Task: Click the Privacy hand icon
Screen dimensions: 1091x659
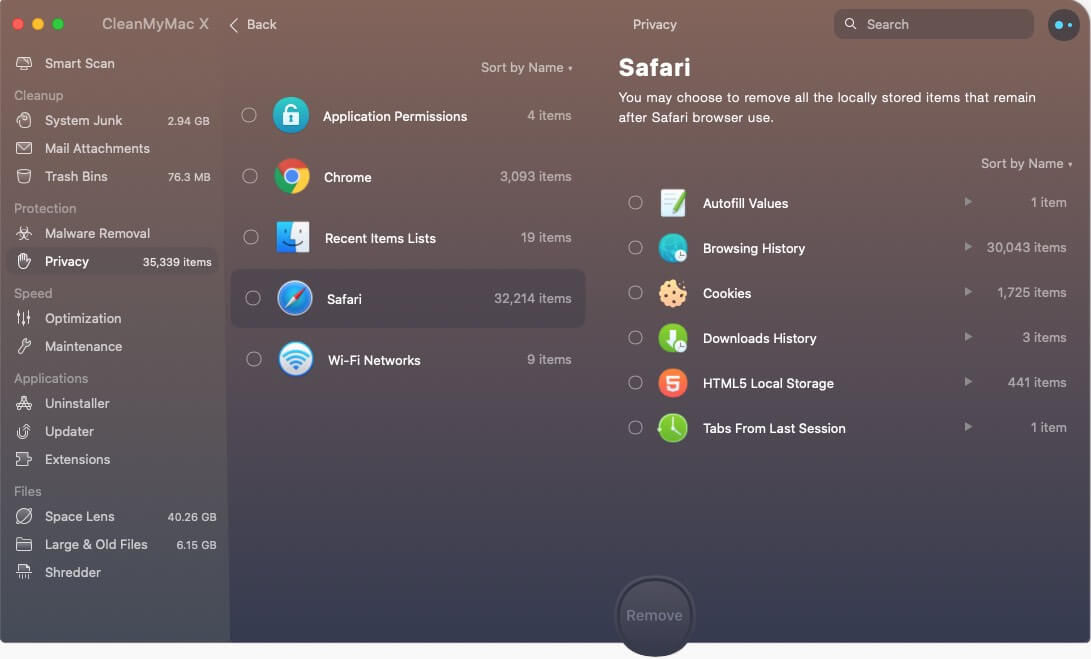Action: (24, 262)
